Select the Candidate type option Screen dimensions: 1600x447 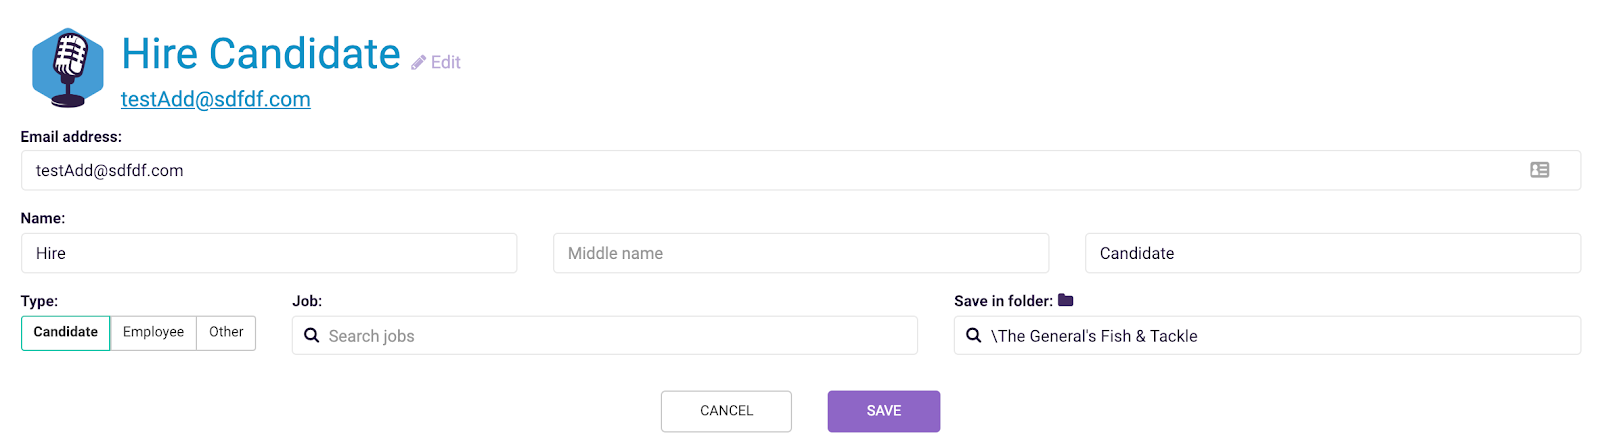(66, 333)
